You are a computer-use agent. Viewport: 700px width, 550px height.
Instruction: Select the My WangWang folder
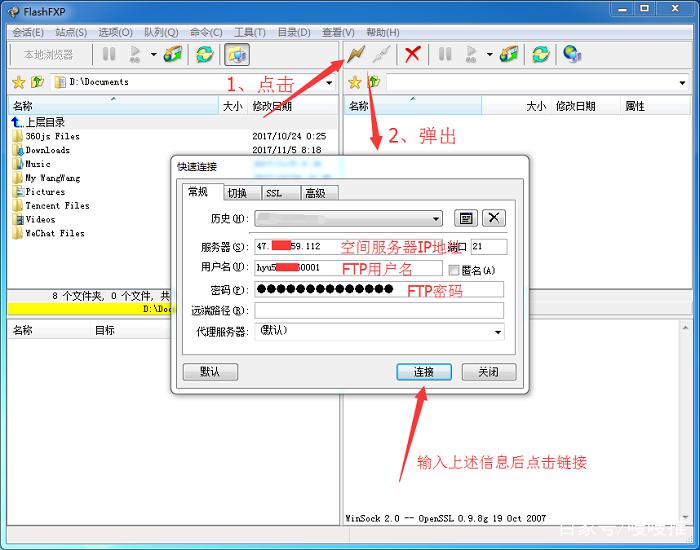(x=46, y=178)
